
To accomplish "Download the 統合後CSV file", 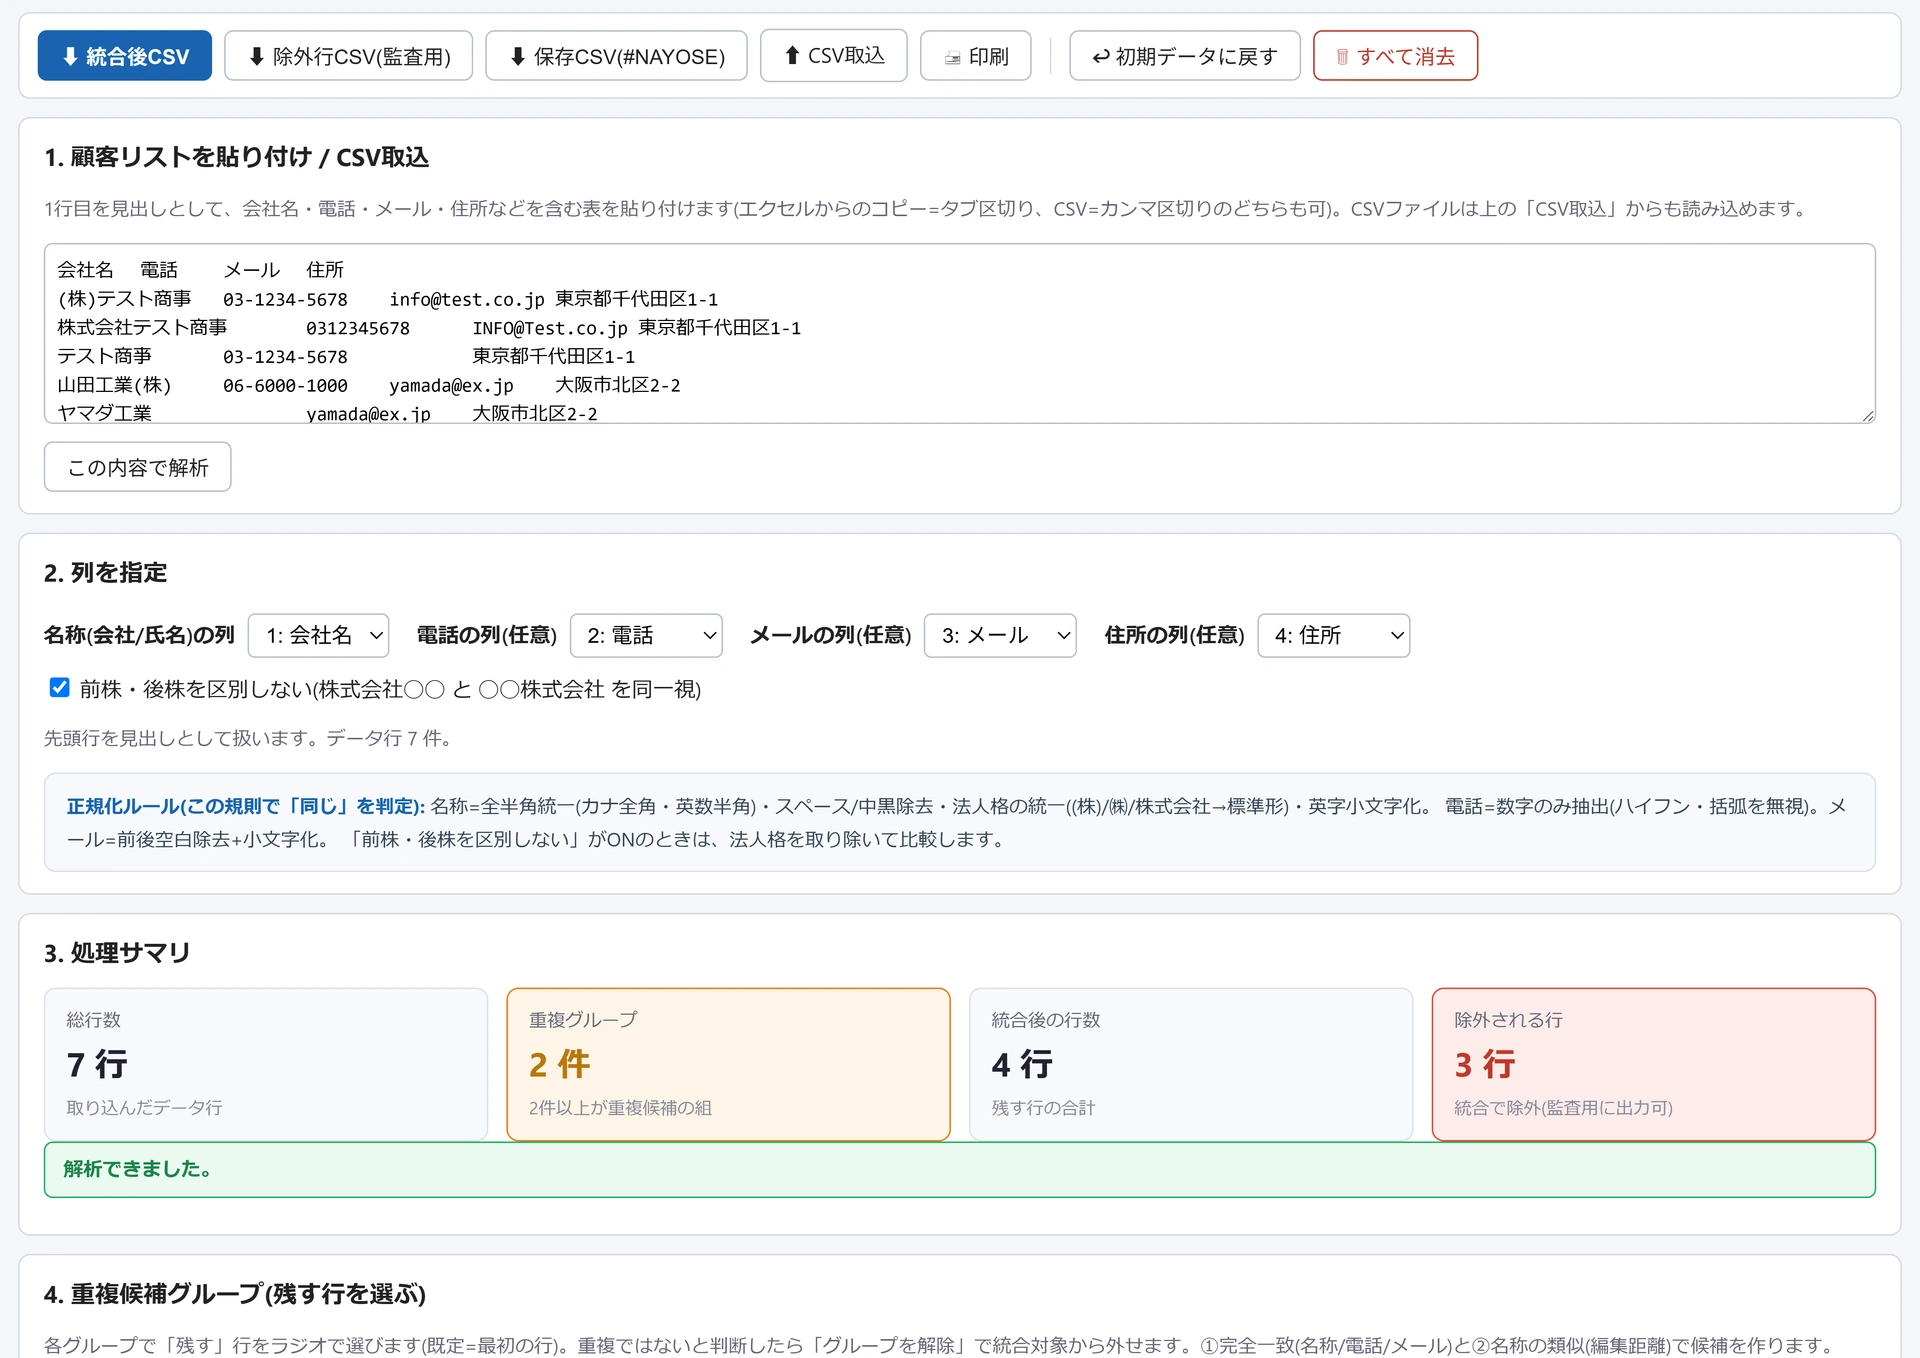I will click(124, 56).
